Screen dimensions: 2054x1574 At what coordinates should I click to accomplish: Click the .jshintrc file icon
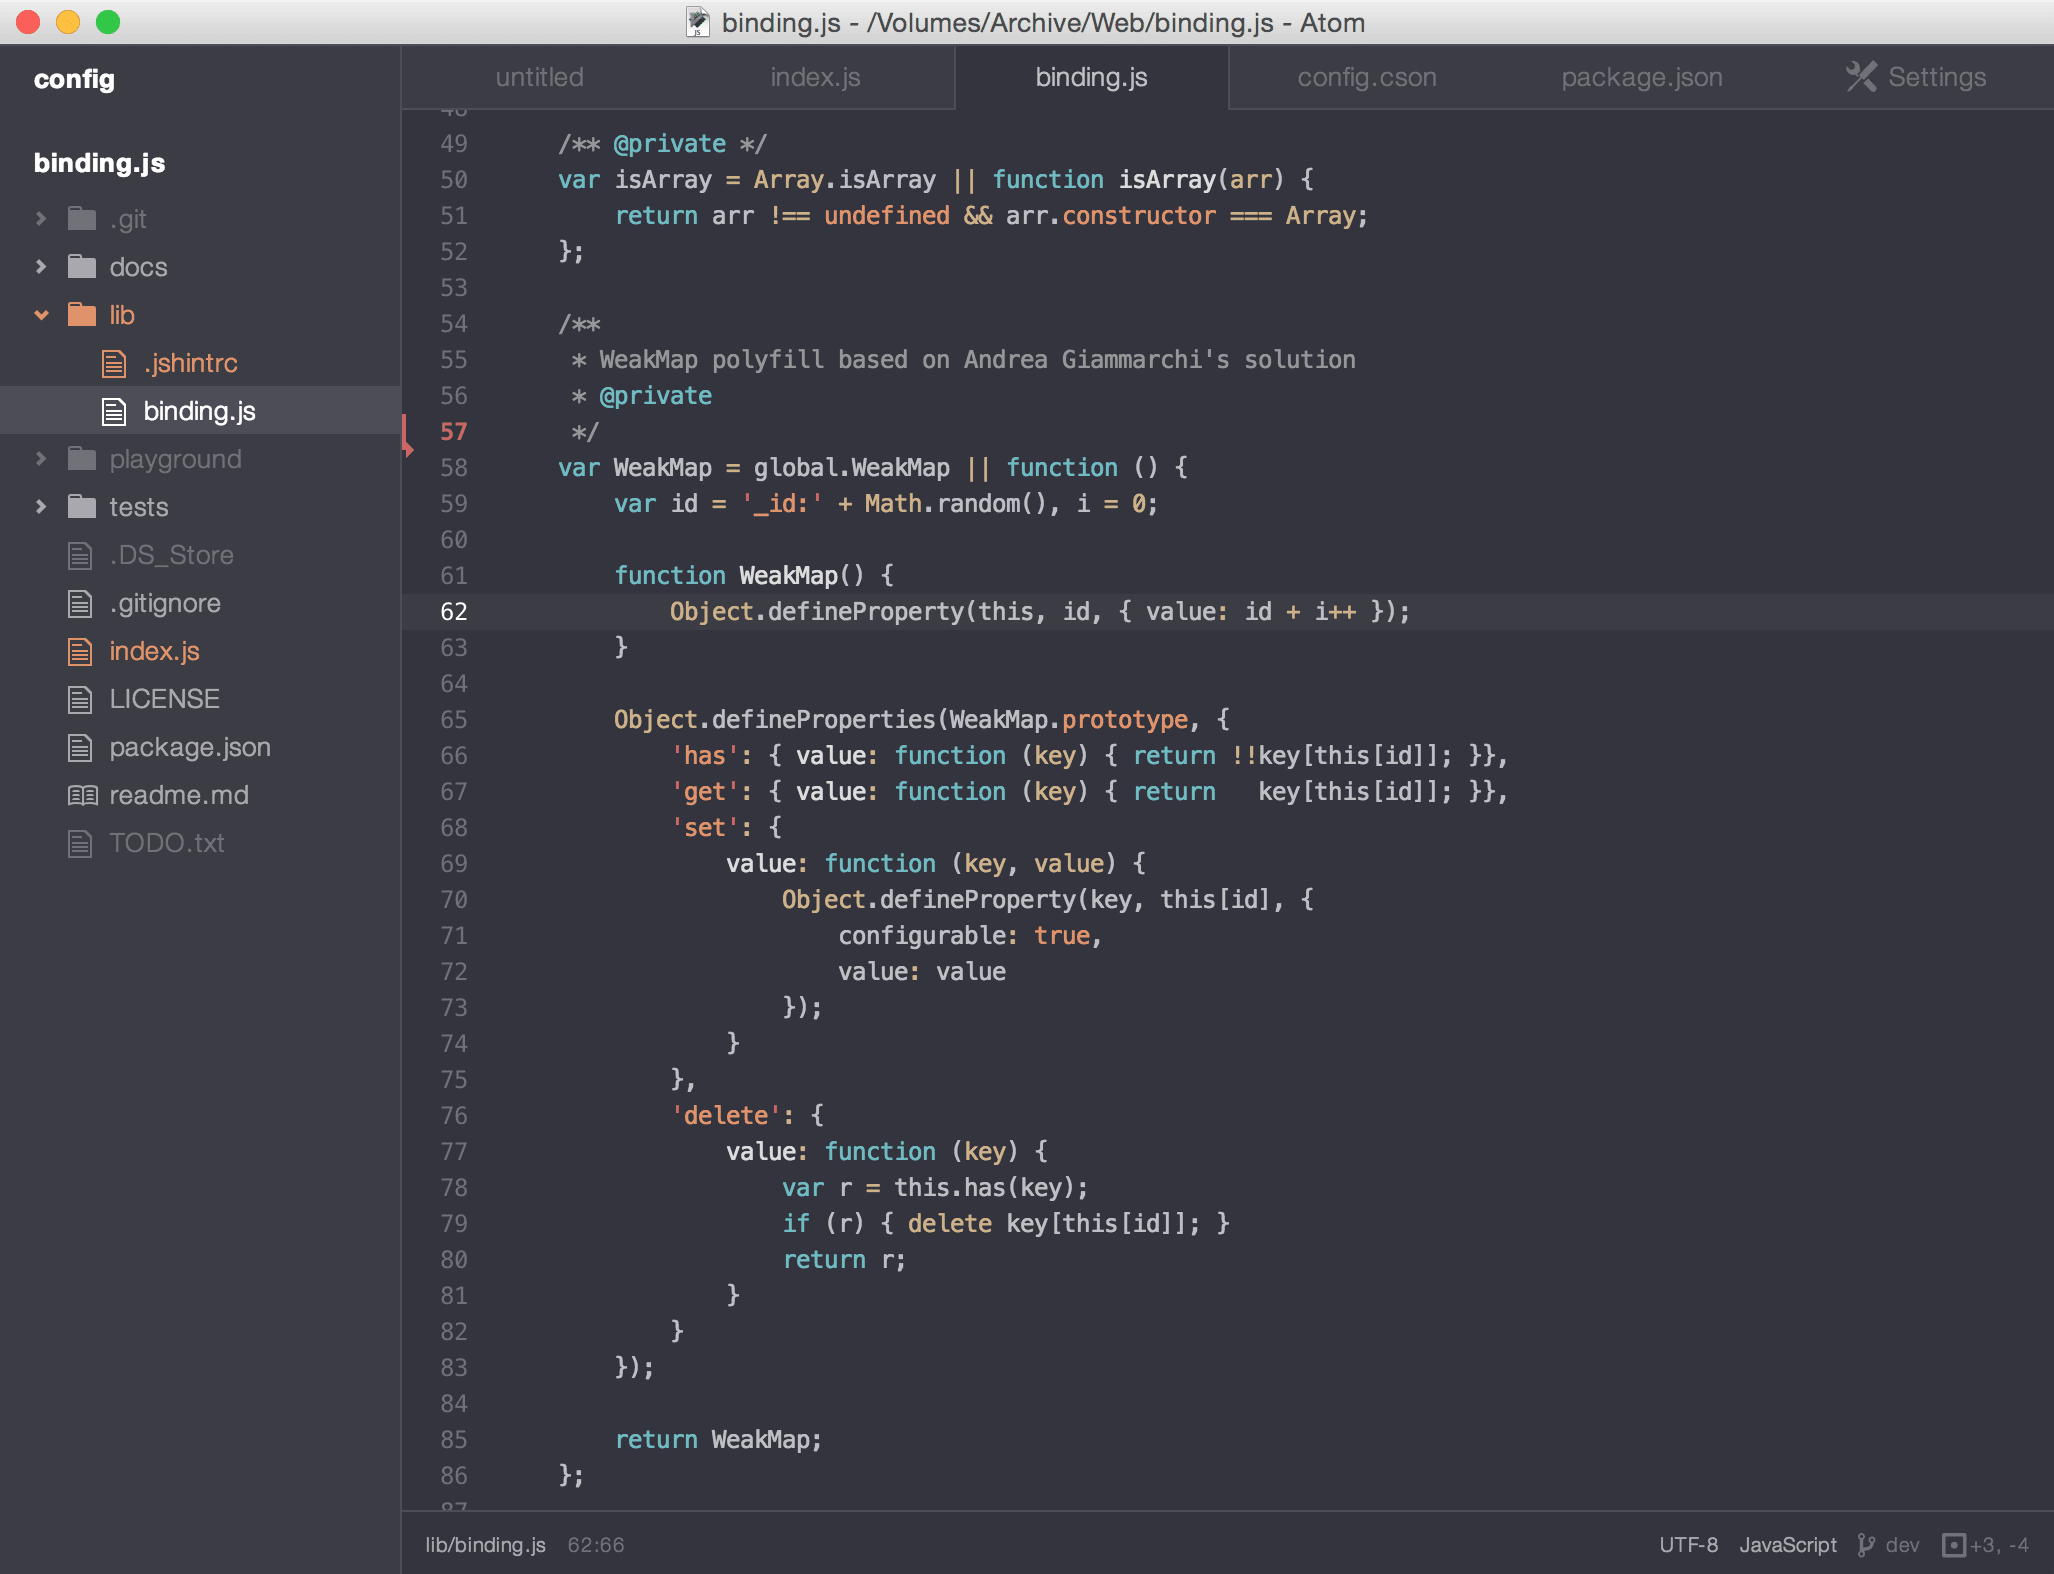[112, 364]
